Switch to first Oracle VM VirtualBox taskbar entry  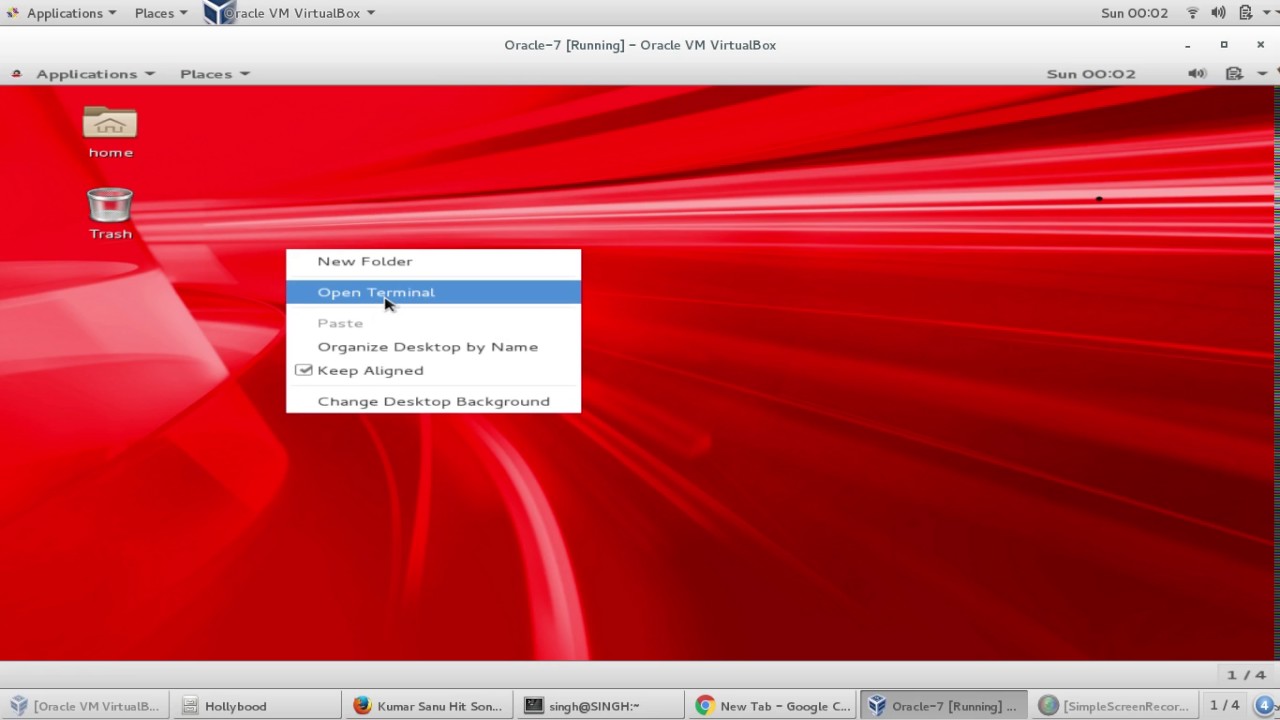tap(85, 706)
